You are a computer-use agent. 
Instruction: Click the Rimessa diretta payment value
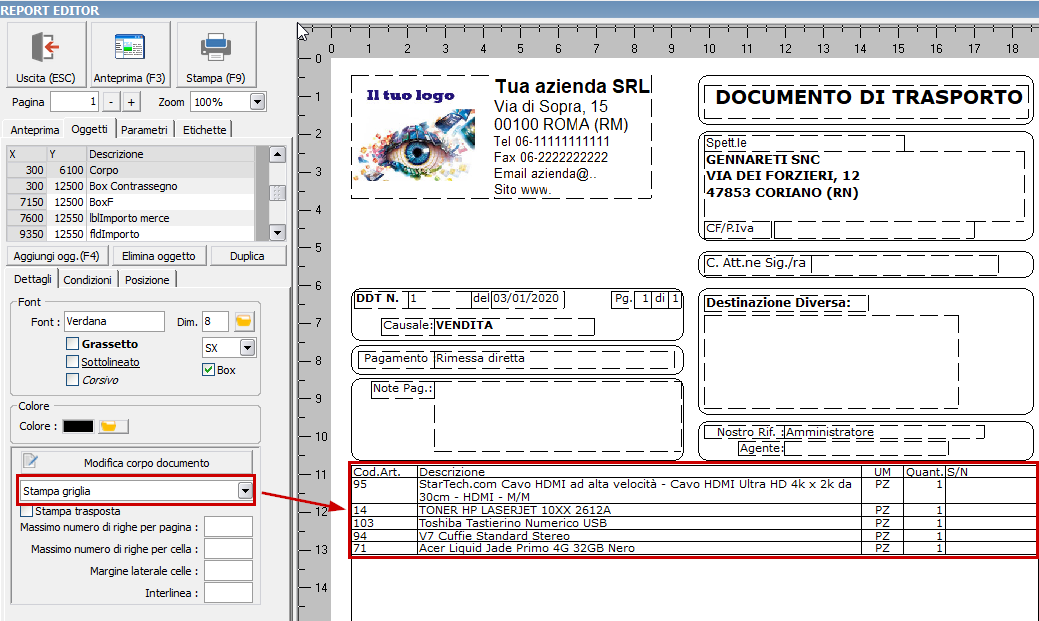pyautogui.click(x=480, y=358)
